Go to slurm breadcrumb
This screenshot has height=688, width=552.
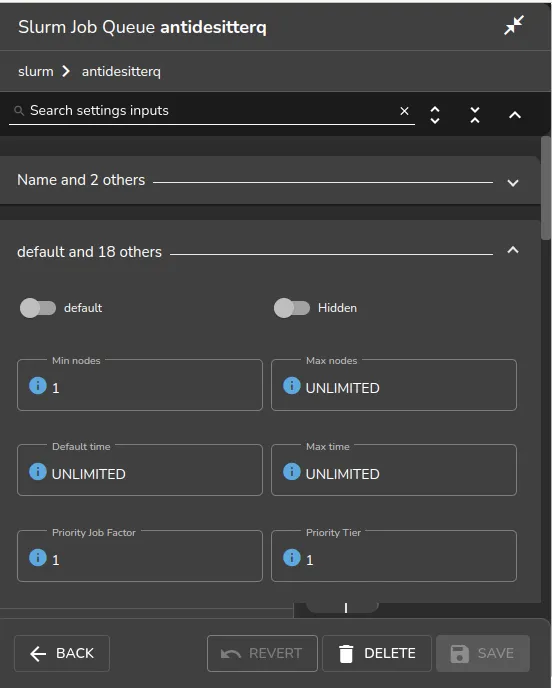click(x=36, y=72)
